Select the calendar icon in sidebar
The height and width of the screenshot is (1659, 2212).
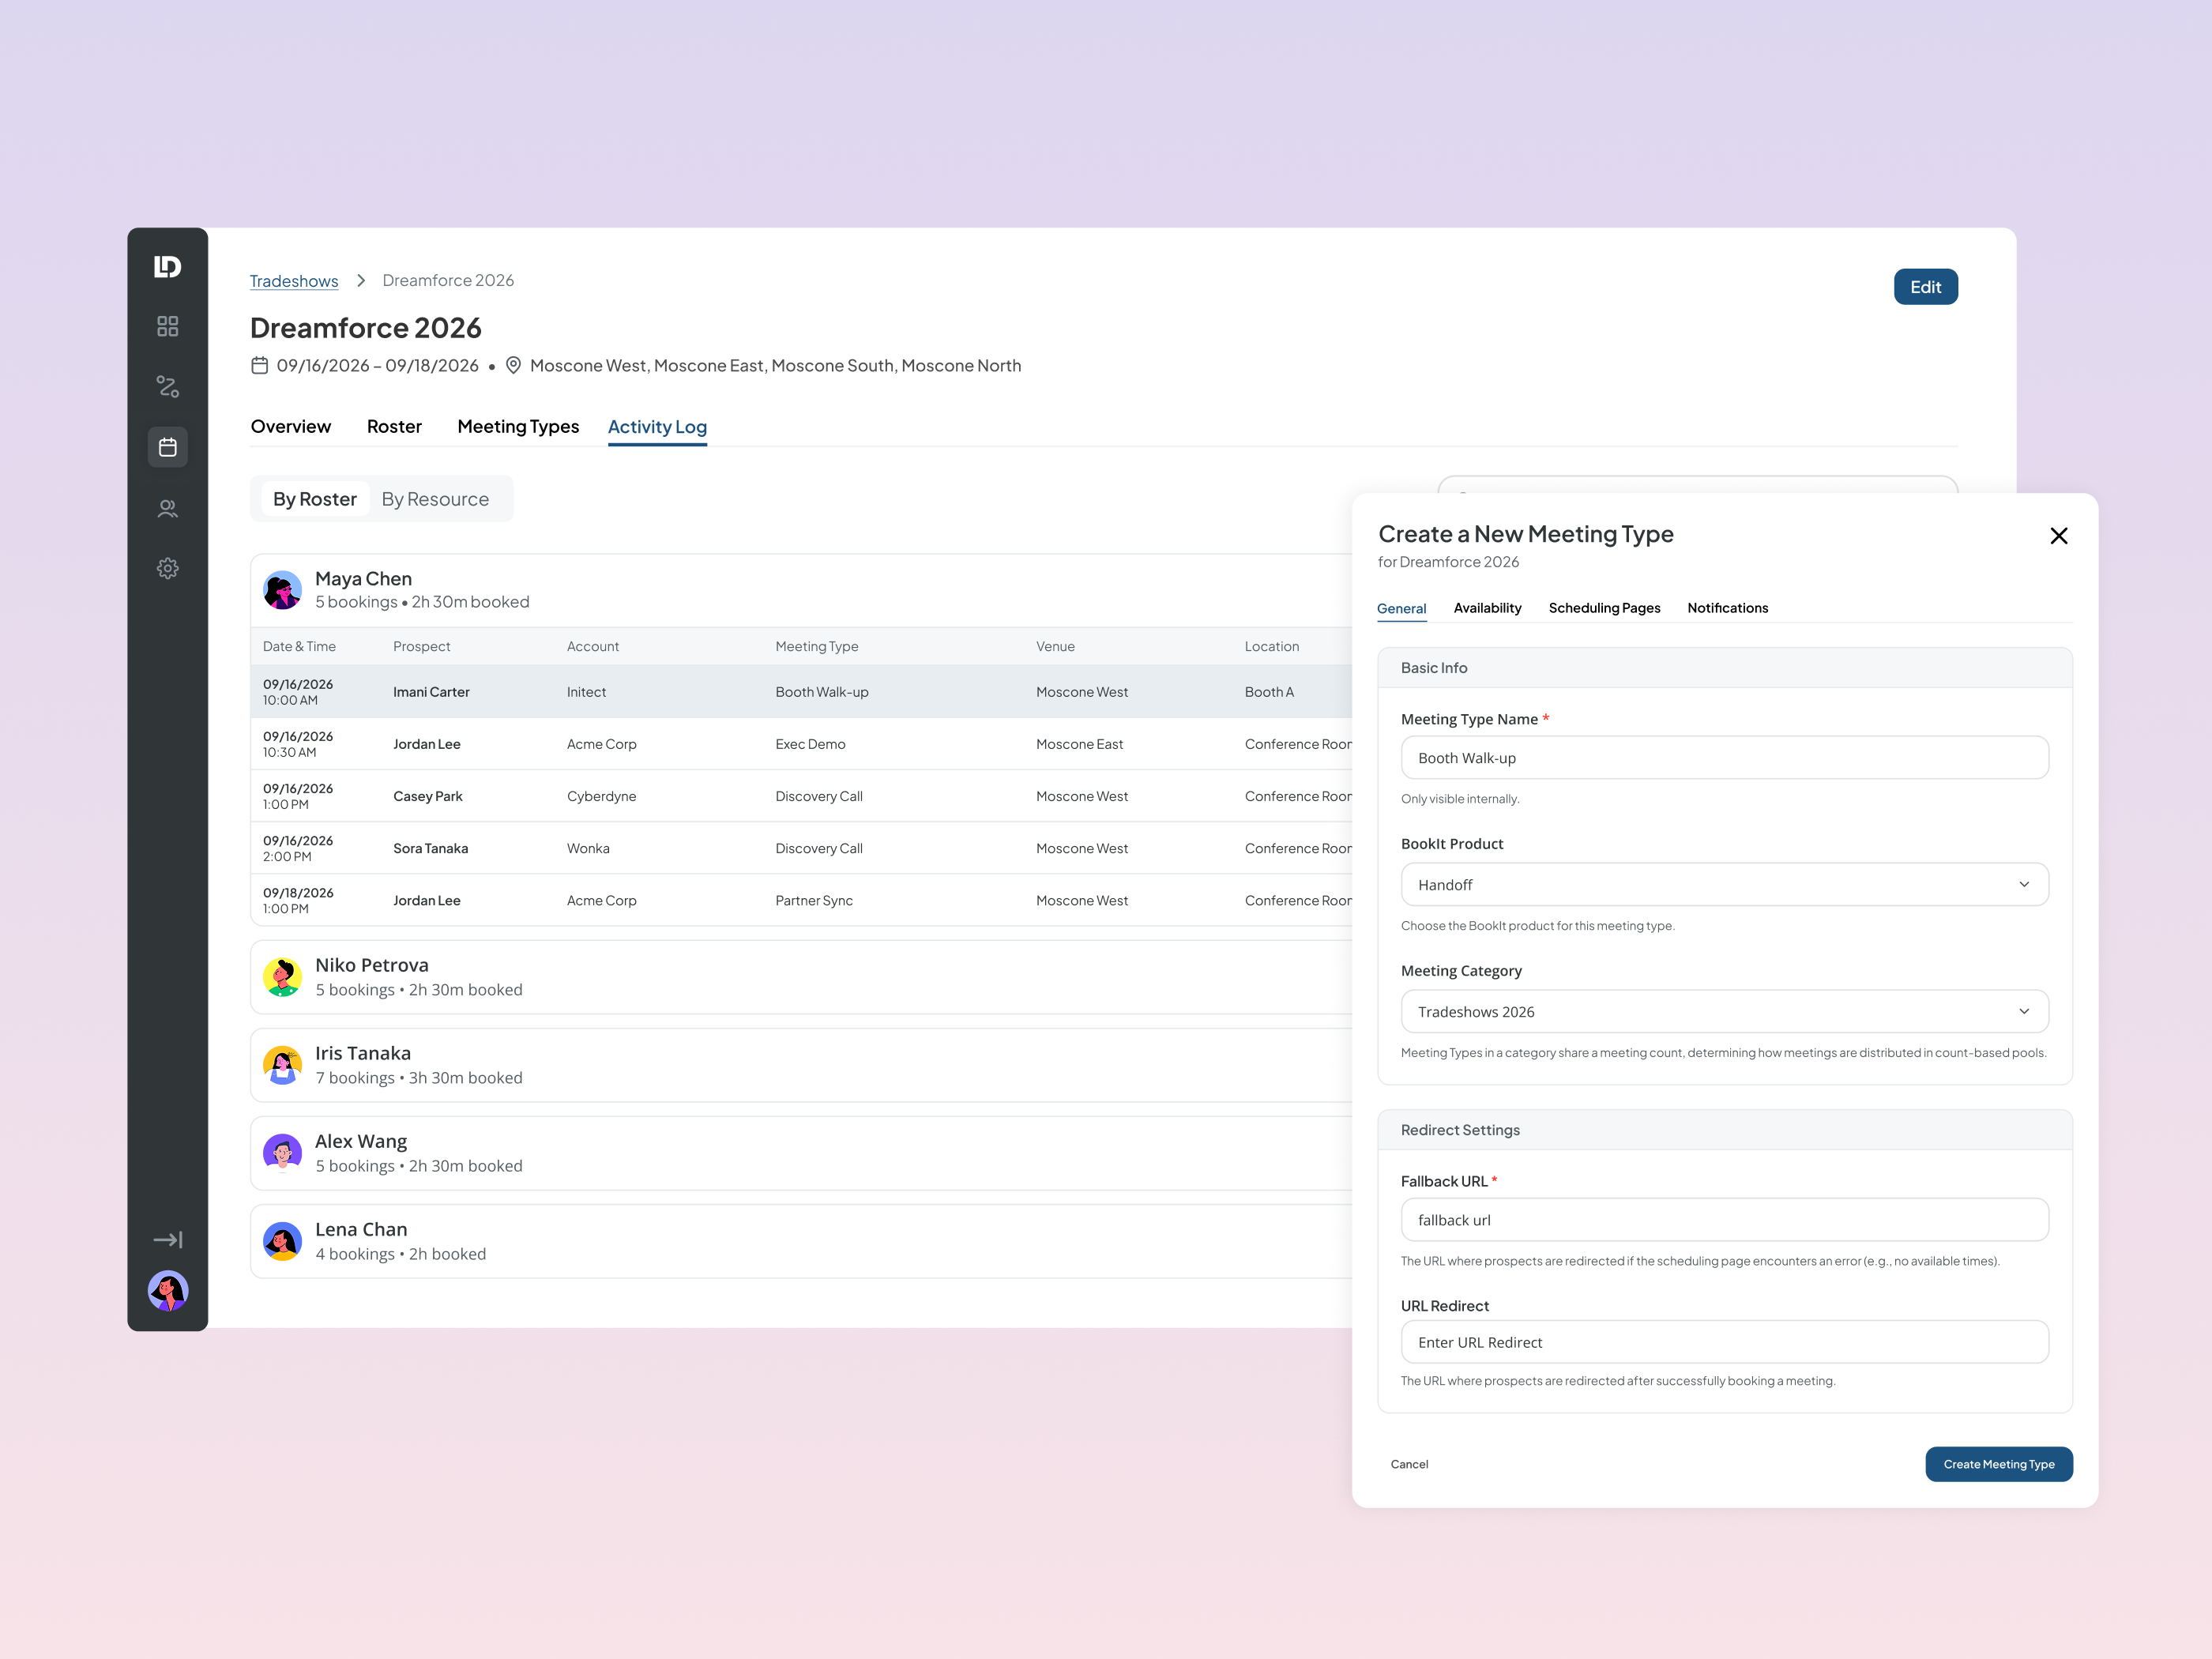[167, 447]
